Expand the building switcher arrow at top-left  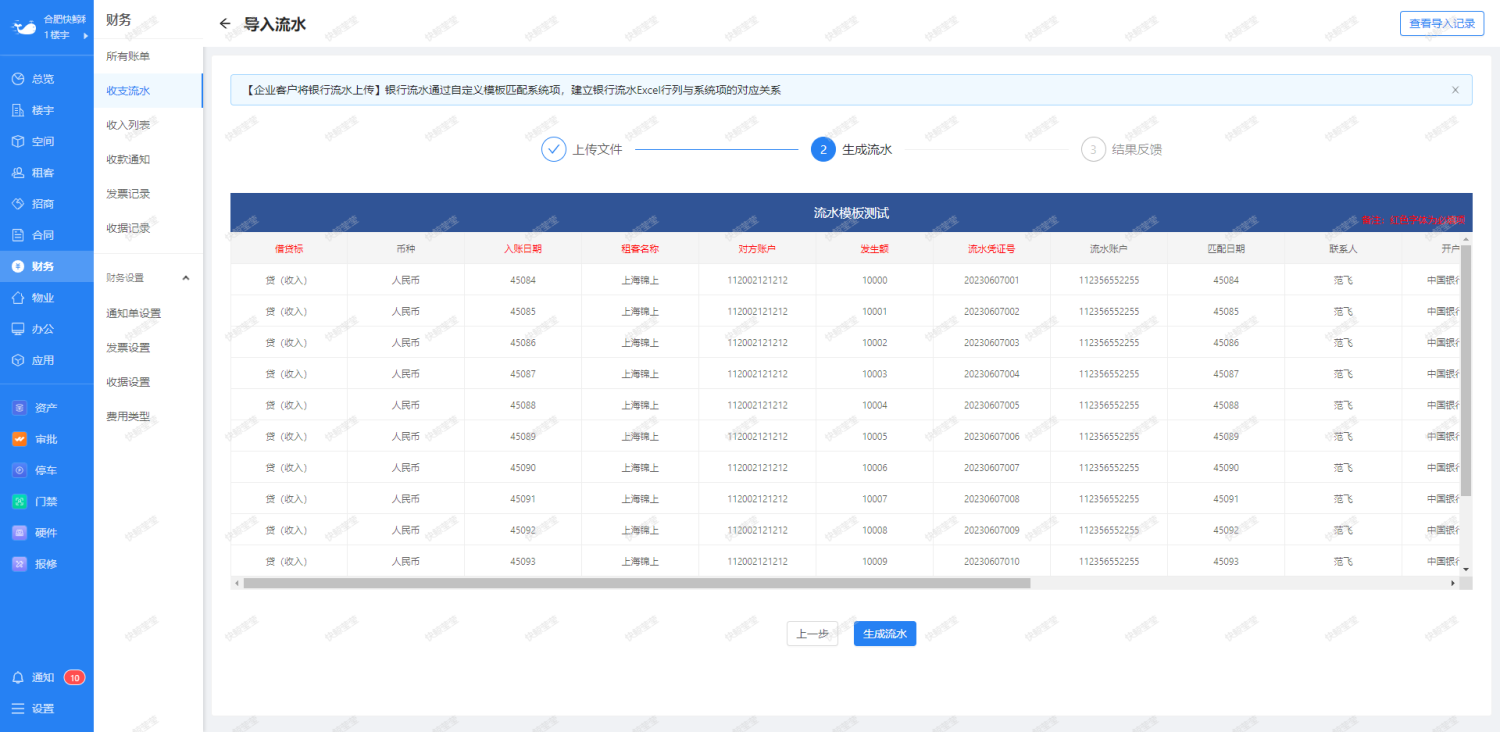(x=86, y=35)
